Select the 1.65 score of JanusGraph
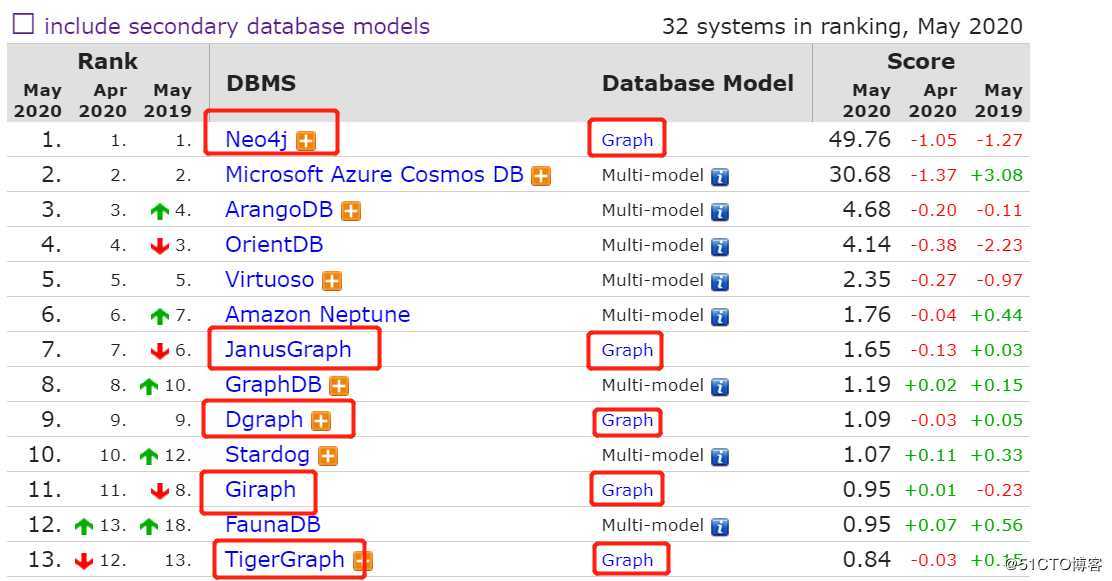The height and width of the screenshot is (581, 1112). 866,349
